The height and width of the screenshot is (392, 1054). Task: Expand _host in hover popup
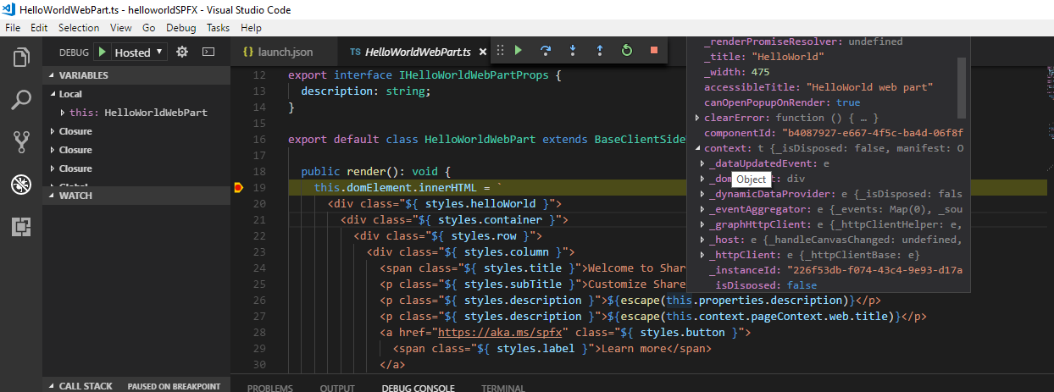(x=702, y=240)
